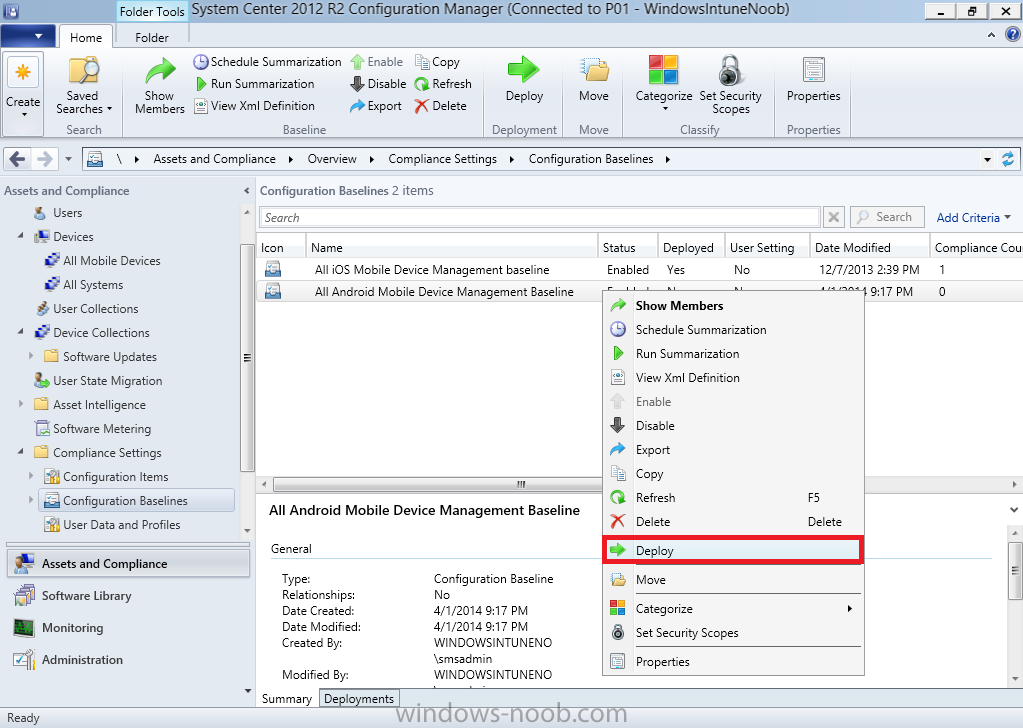1023x728 pixels.
Task: Expand the Configuration Baselines node
Action: click(31, 500)
